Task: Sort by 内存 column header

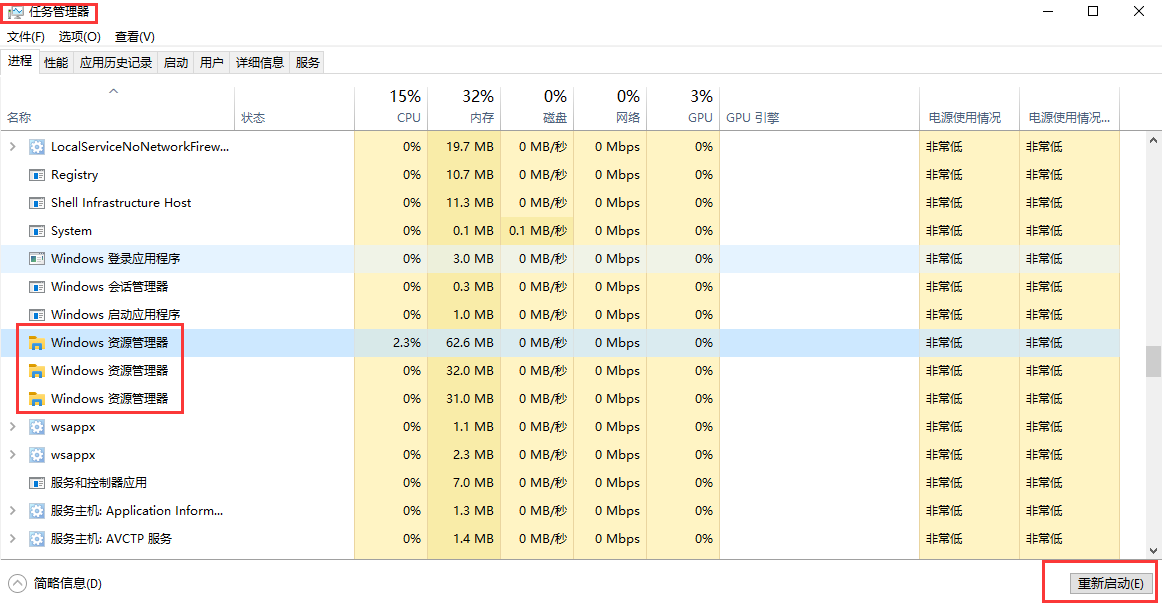Action: point(464,108)
